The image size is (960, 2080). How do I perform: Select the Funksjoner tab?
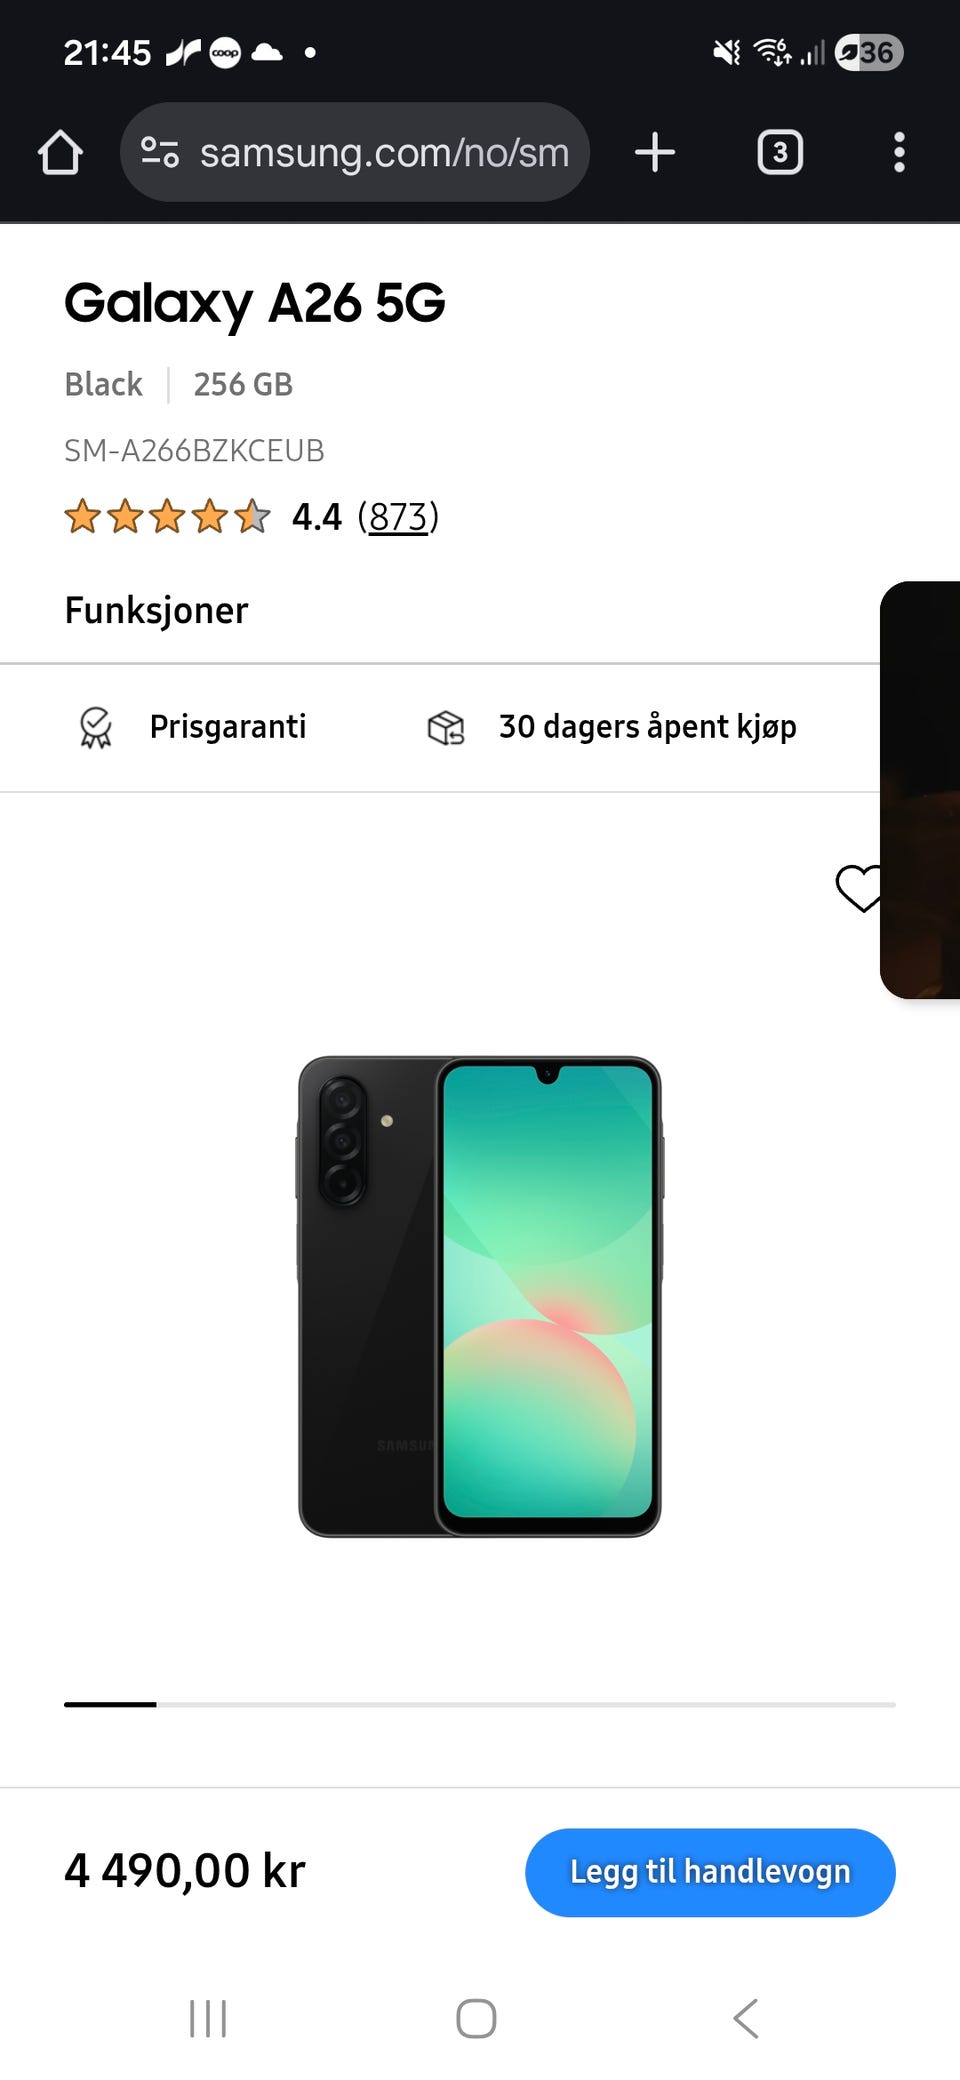(156, 610)
